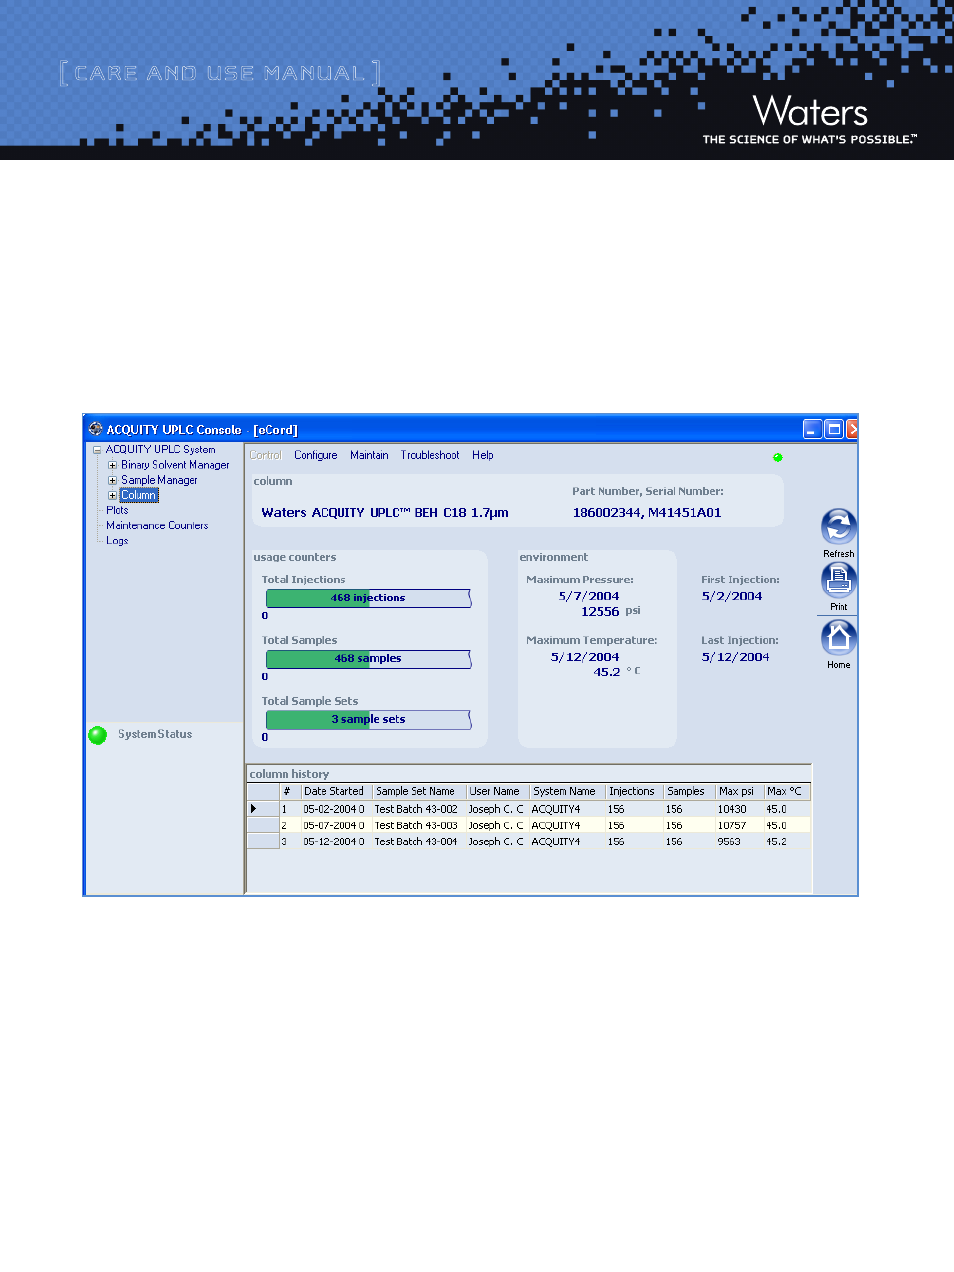The width and height of the screenshot is (954, 1272).
Task: Click the Total Injections progress bar
Action: click(x=368, y=598)
